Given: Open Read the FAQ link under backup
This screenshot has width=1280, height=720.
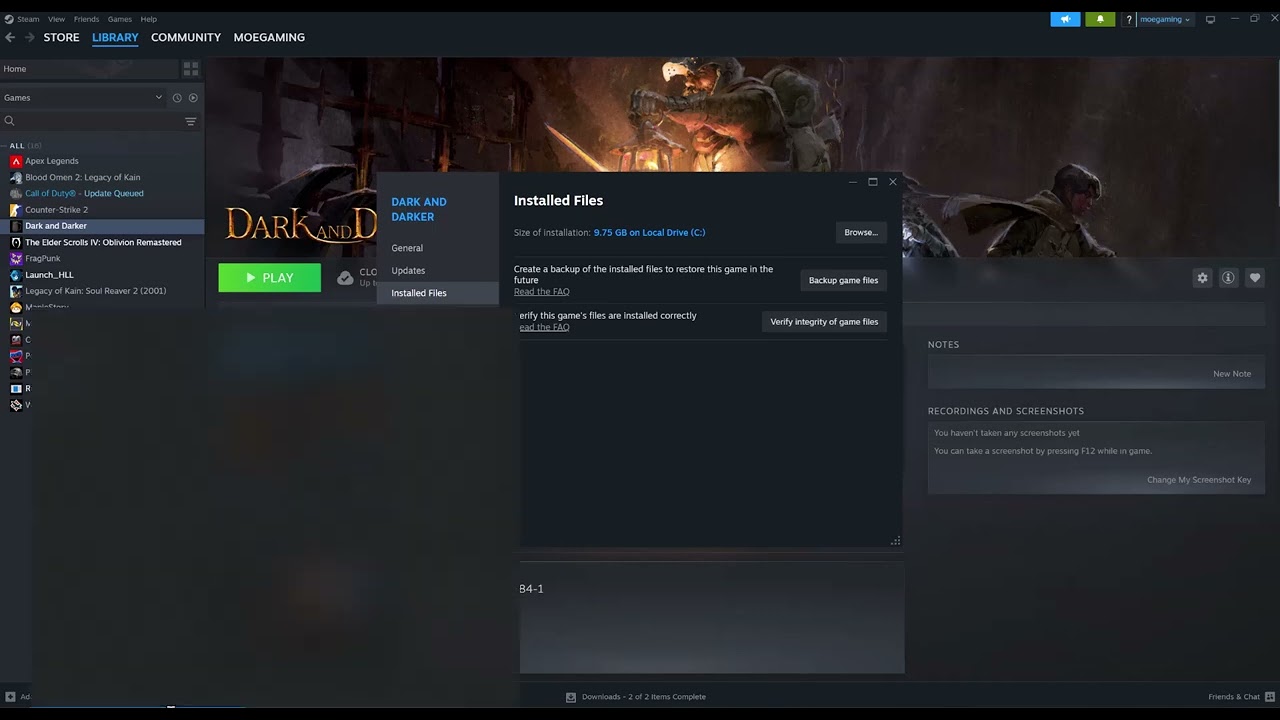Looking at the screenshot, I should 541,292.
